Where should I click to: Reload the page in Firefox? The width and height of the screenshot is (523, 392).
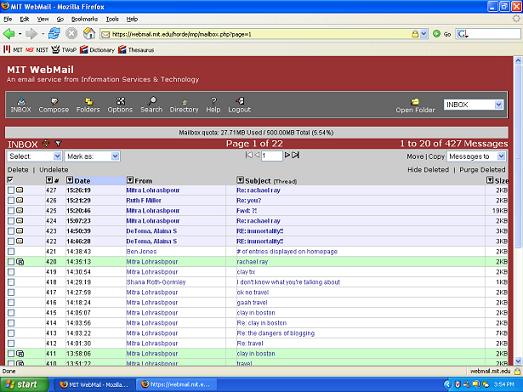pyautogui.click(x=54, y=34)
